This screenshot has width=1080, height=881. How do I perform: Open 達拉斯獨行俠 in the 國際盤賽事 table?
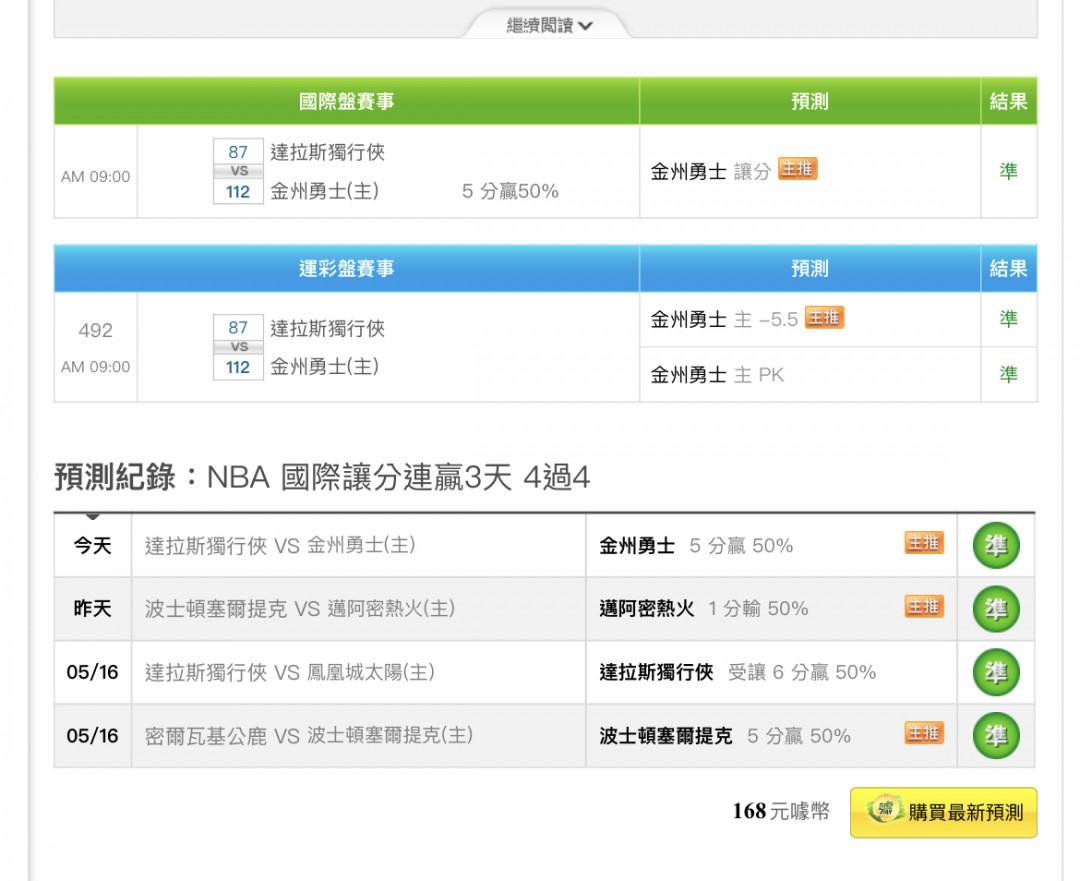[x=327, y=152]
